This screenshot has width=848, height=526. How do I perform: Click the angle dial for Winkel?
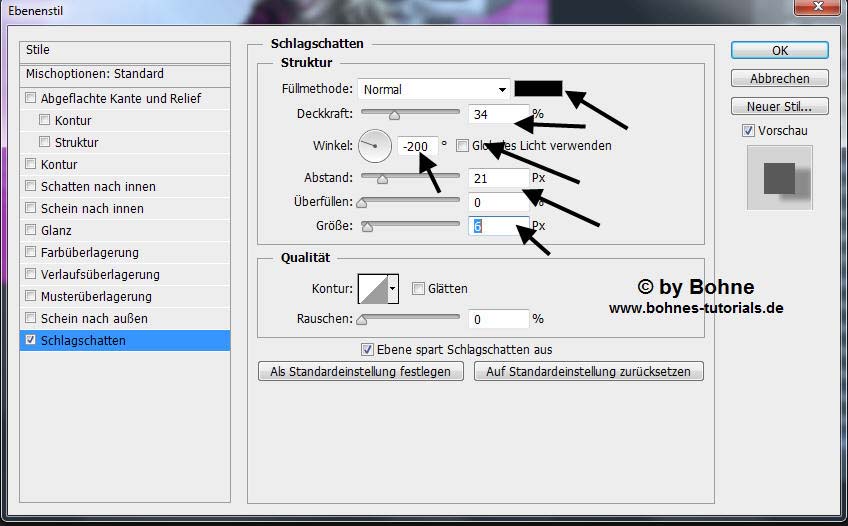(x=375, y=146)
